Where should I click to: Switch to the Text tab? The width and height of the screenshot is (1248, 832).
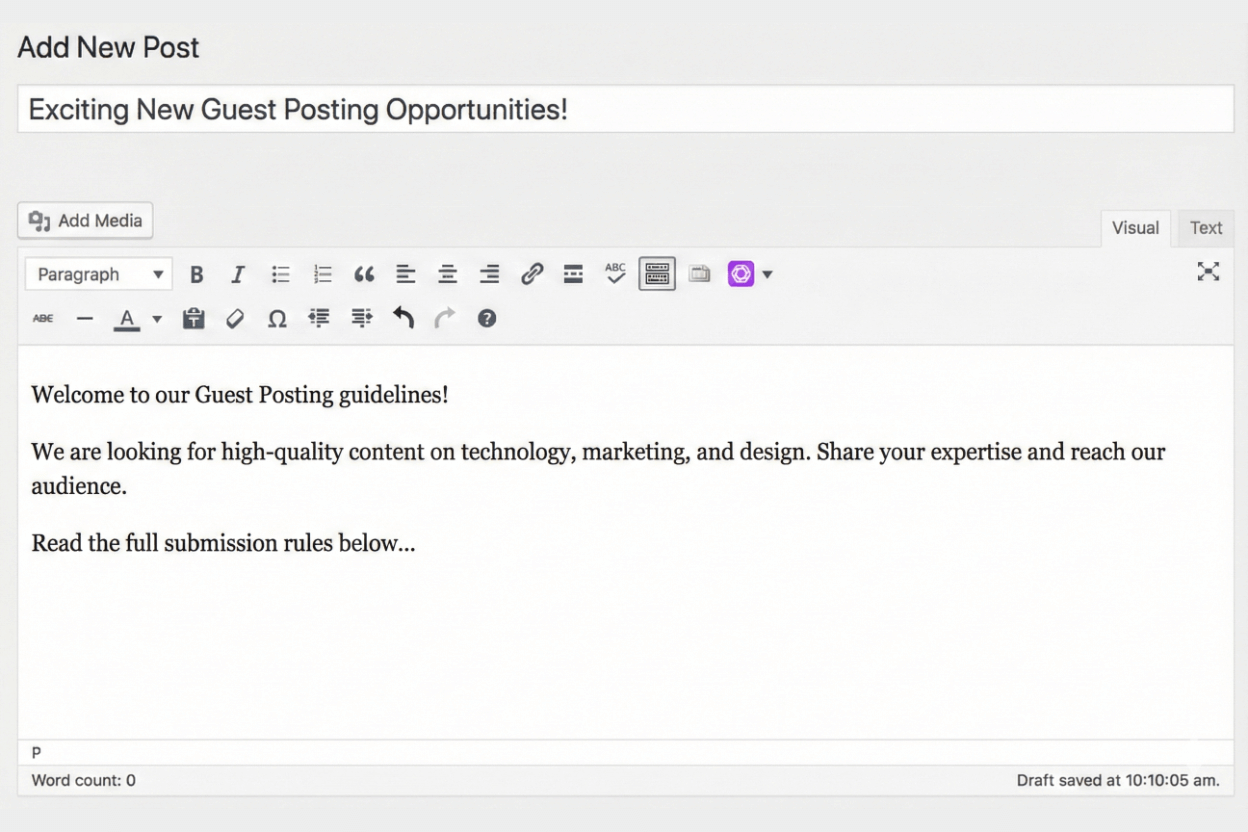[x=1204, y=227]
